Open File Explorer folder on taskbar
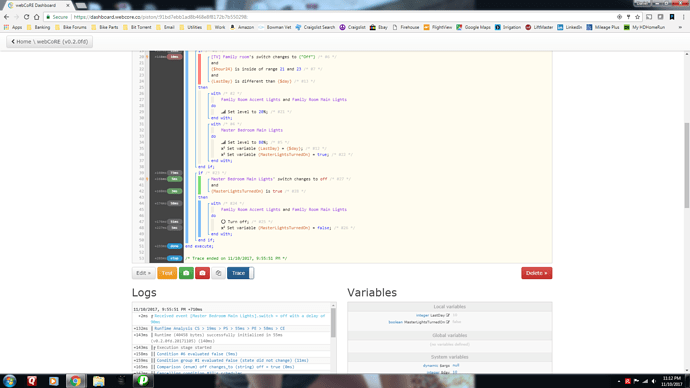690x388 pixels. (x=98, y=381)
